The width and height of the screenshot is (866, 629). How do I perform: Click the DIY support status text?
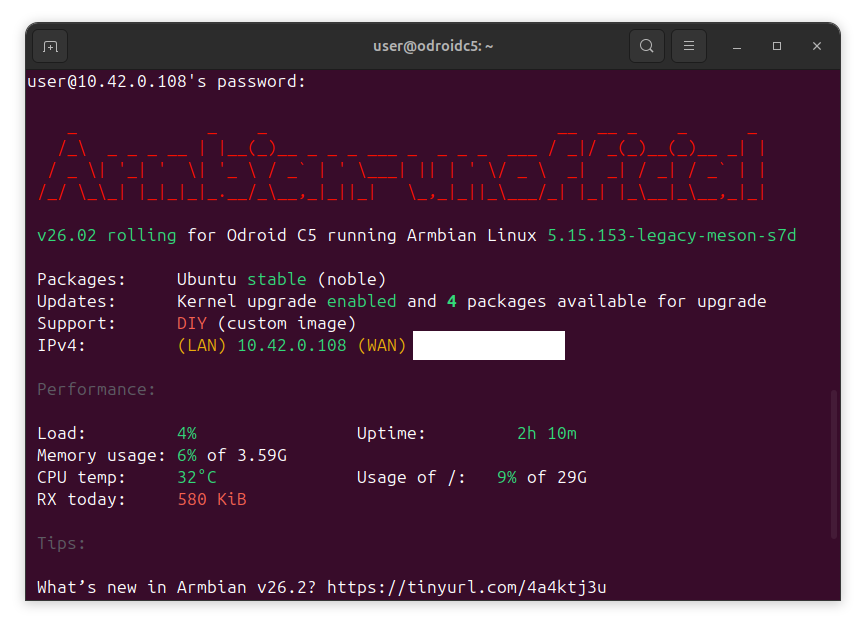click(x=191, y=323)
